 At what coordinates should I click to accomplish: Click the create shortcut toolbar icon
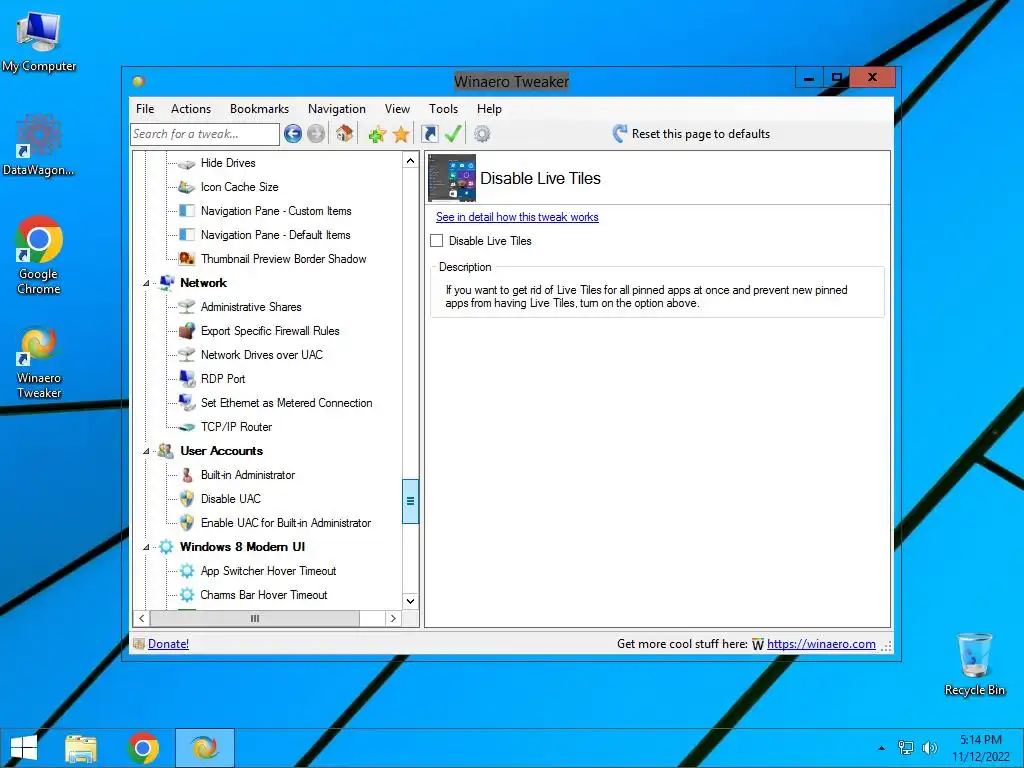click(x=429, y=134)
